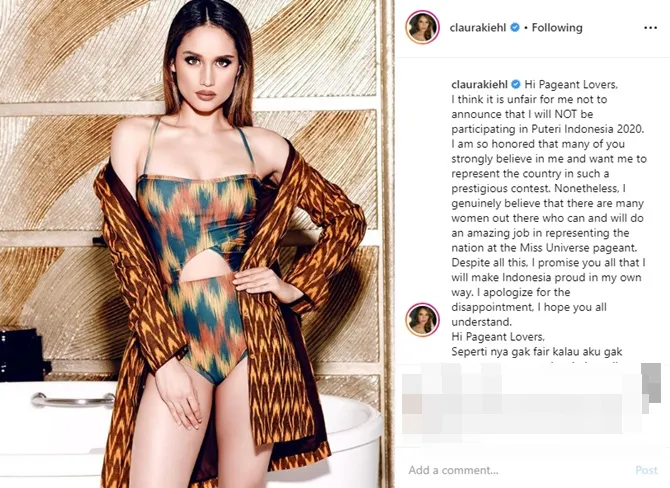Click the 'Miss Universe pageant' caption text

click(x=578, y=247)
